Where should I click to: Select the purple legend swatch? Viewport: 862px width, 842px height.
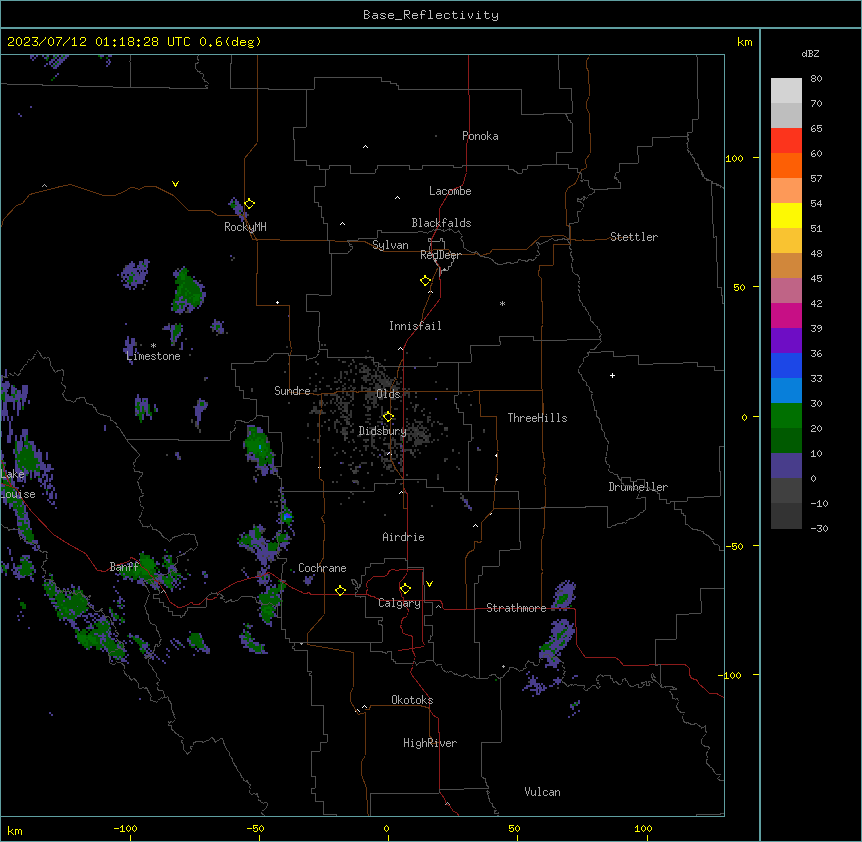[786, 341]
